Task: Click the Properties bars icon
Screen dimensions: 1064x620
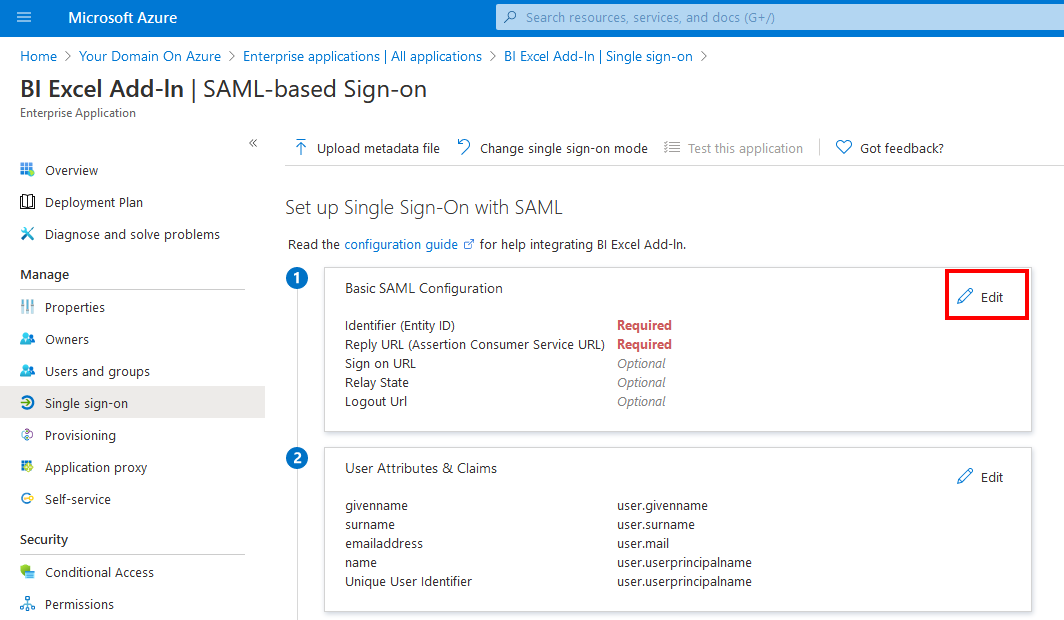Action: 27,307
